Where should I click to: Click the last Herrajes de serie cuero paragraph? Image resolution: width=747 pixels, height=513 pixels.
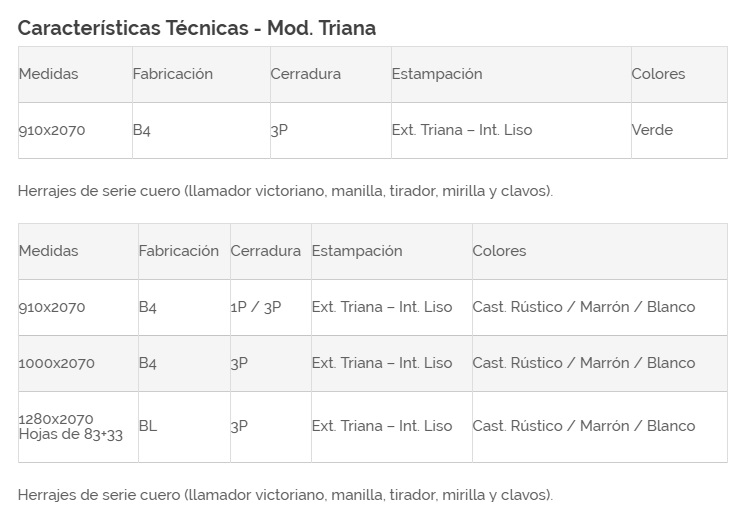285,495
